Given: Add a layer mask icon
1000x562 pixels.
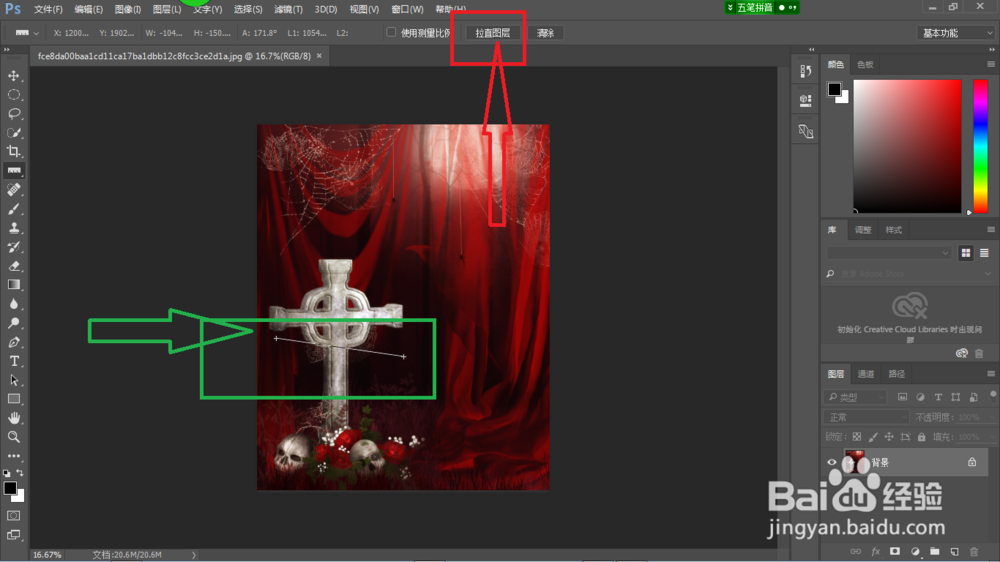Looking at the screenshot, I should coord(895,551).
